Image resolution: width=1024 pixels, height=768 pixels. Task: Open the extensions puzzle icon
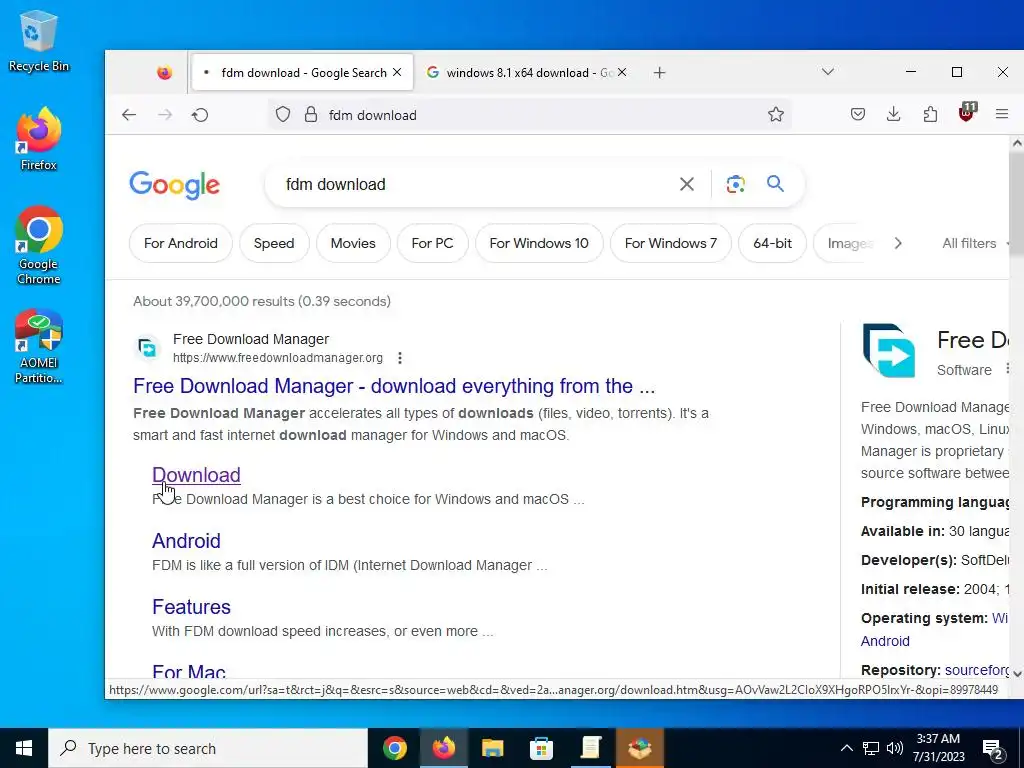point(930,114)
